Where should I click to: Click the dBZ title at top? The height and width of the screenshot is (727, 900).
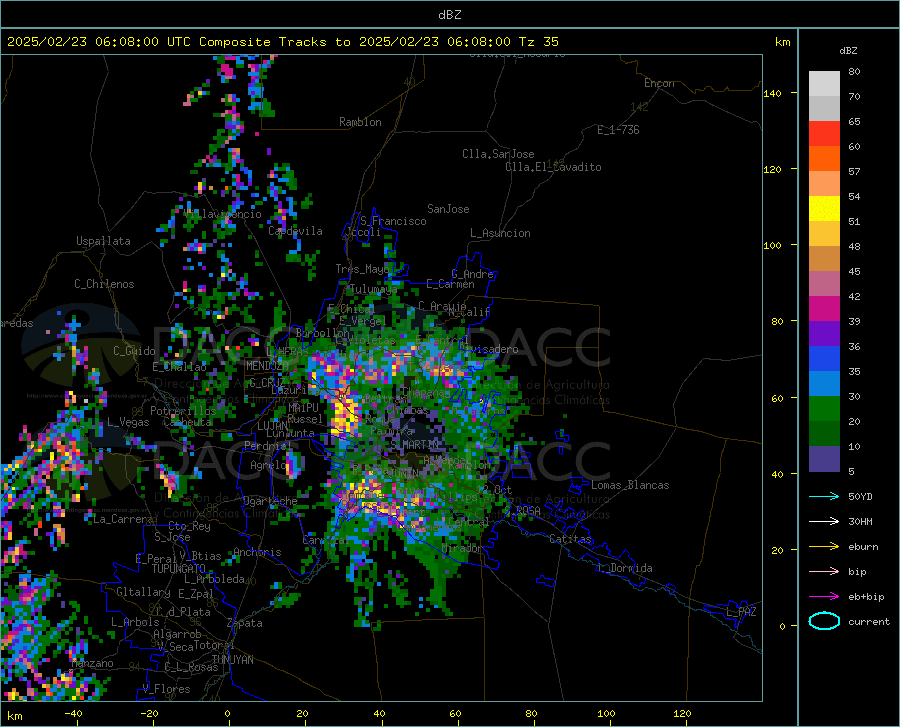pos(449,15)
